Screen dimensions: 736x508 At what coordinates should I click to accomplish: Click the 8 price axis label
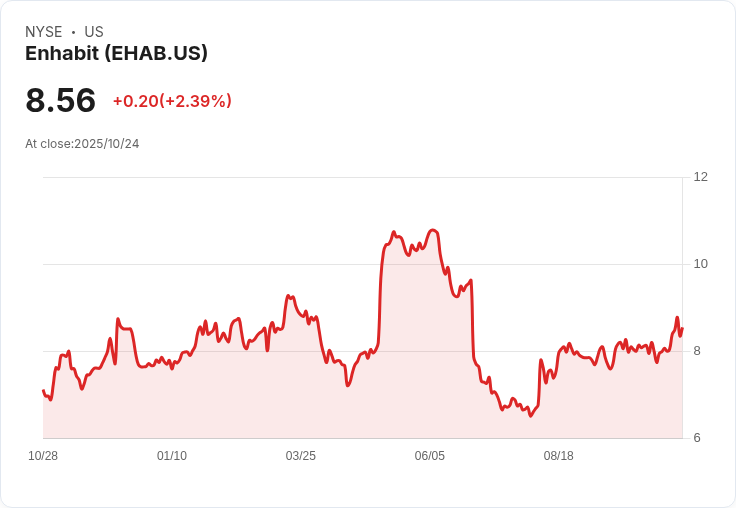point(697,351)
